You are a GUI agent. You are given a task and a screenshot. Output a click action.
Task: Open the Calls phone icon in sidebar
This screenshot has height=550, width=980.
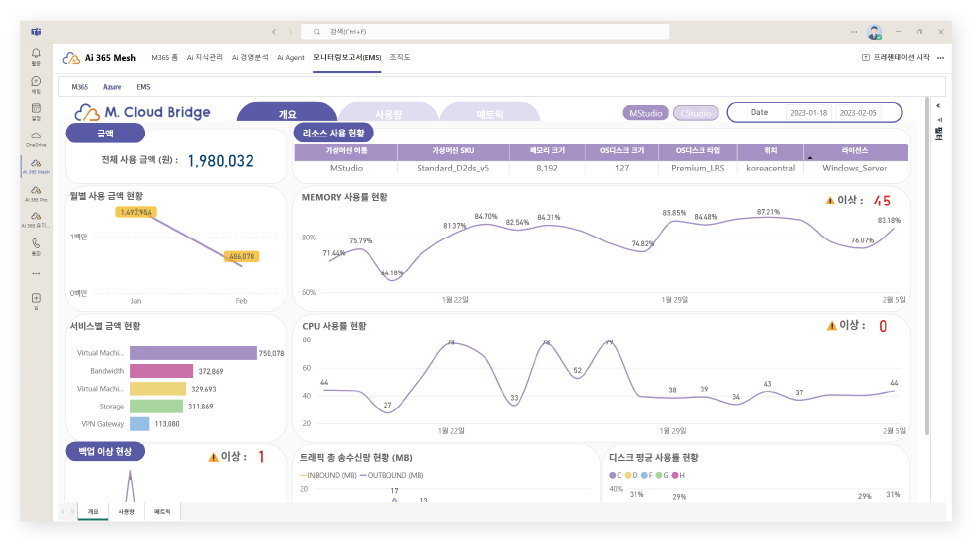(x=36, y=243)
